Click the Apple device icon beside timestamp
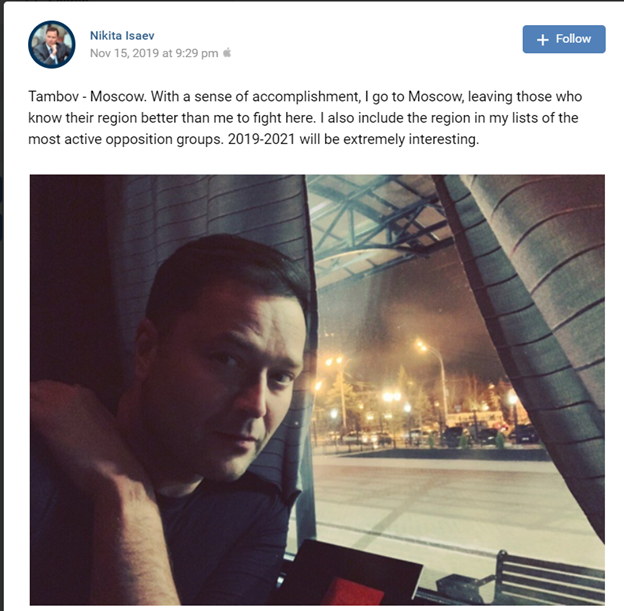 pos(227,53)
